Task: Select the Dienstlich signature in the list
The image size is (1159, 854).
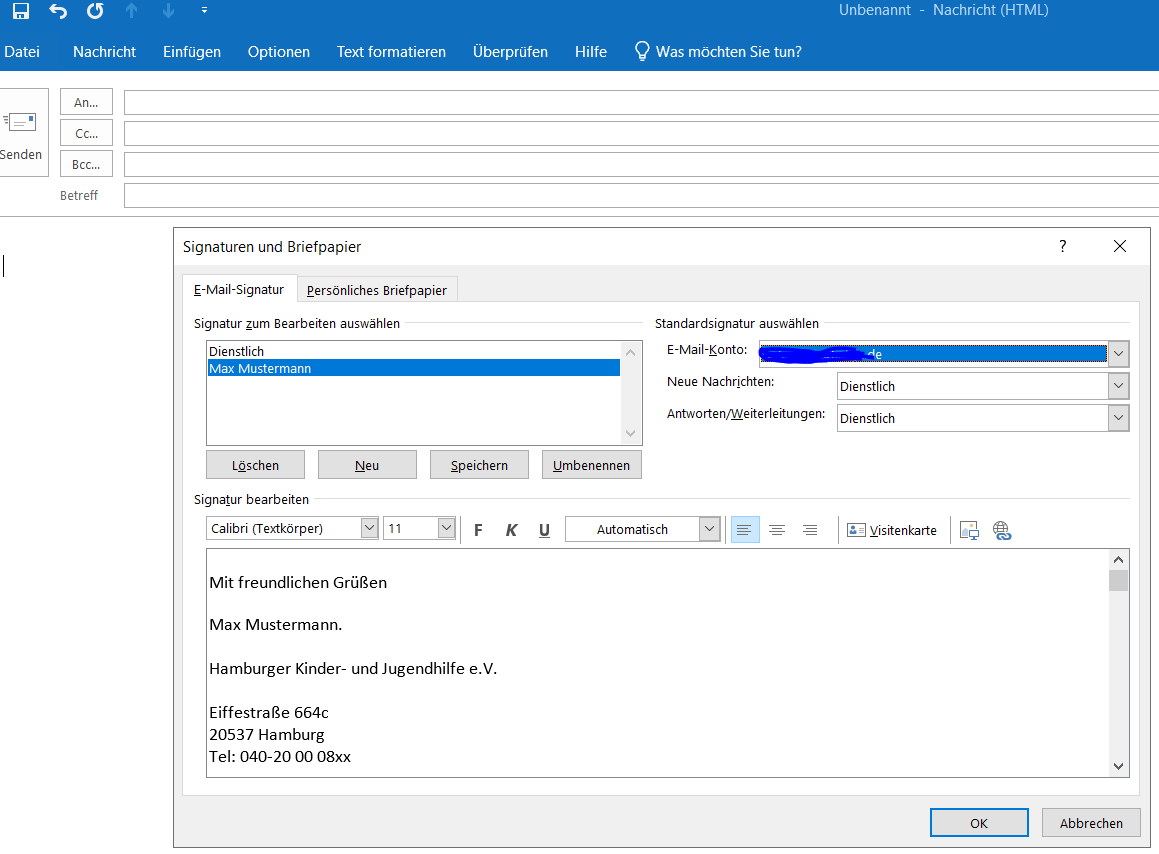Action: point(237,351)
